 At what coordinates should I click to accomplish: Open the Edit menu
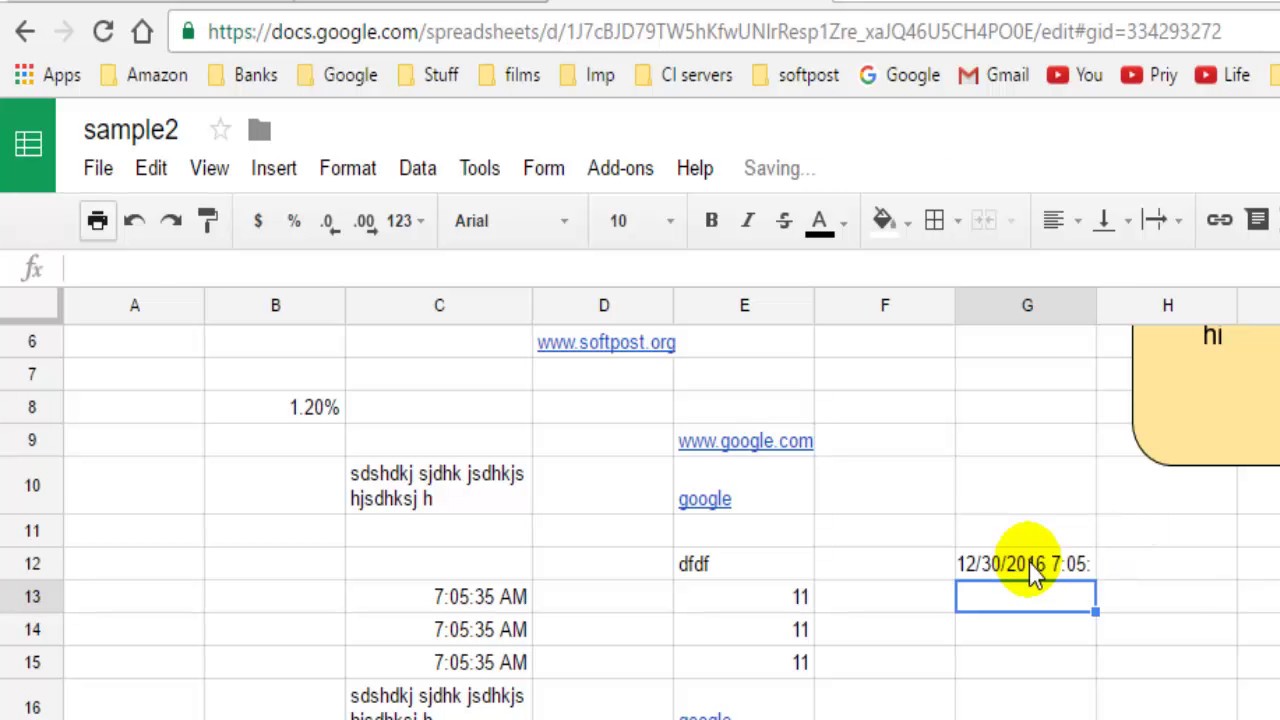click(151, 168)
